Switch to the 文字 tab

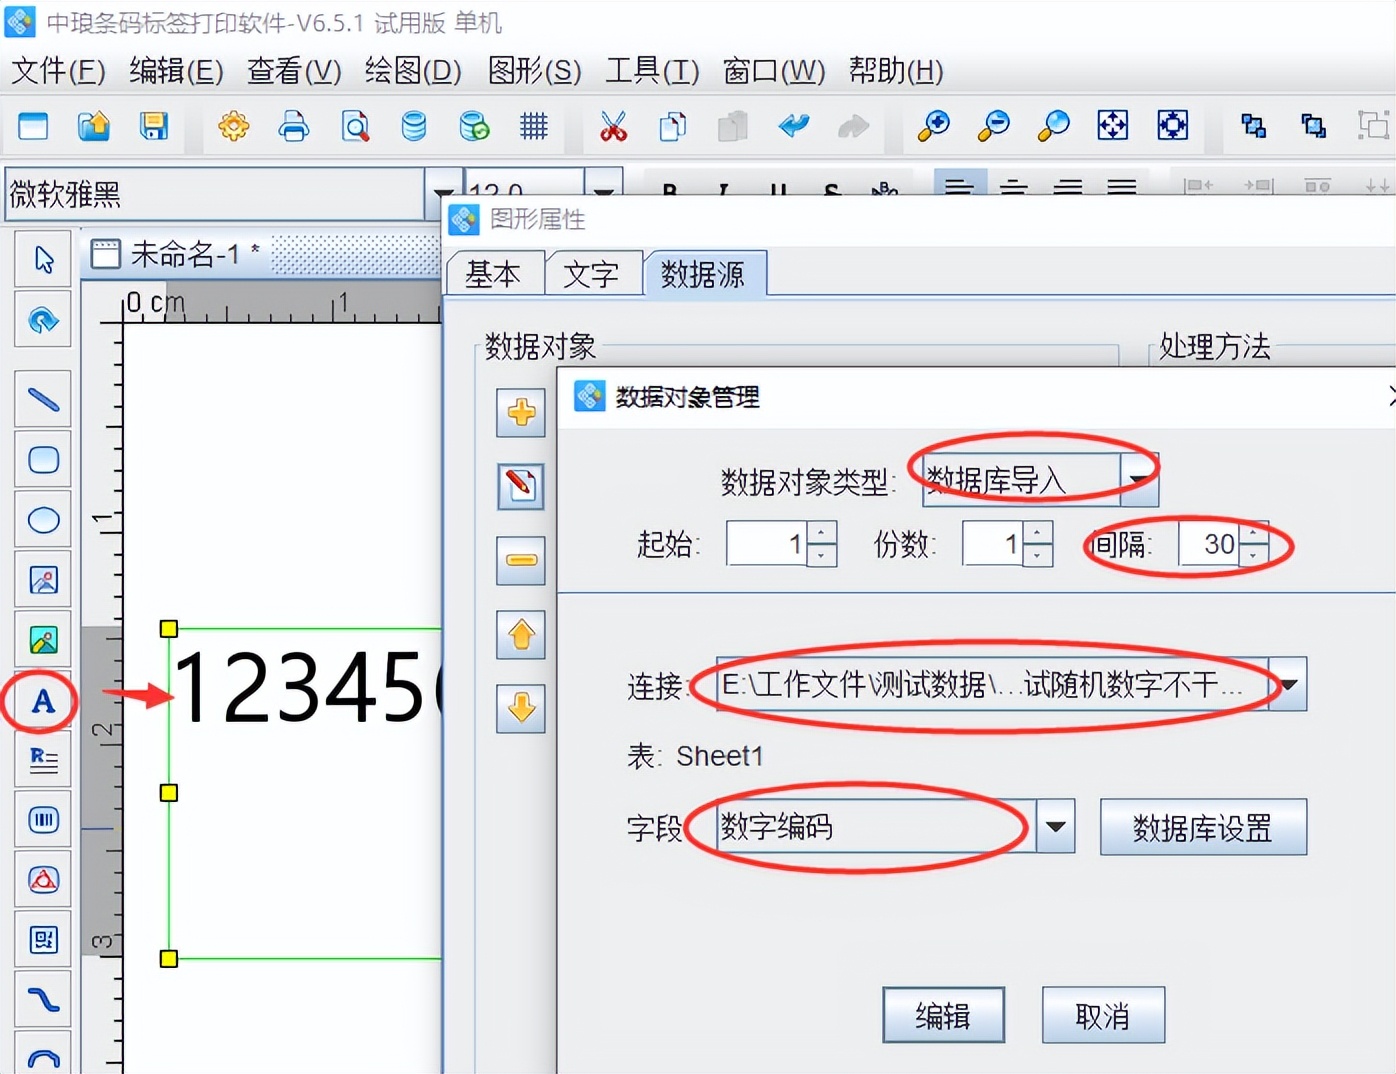pos(591,273)
